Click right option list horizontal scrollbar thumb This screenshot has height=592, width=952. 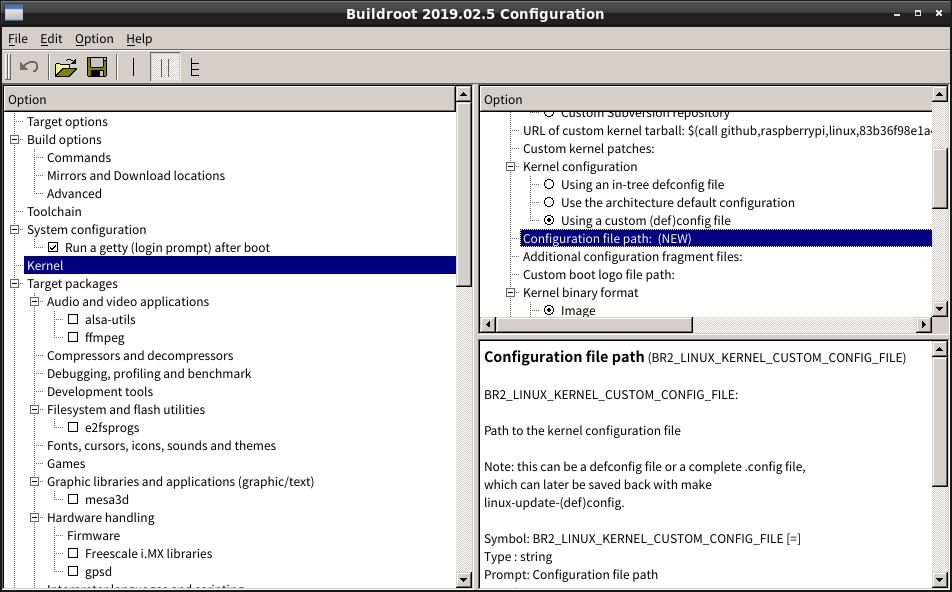click(x=594, y=325)
